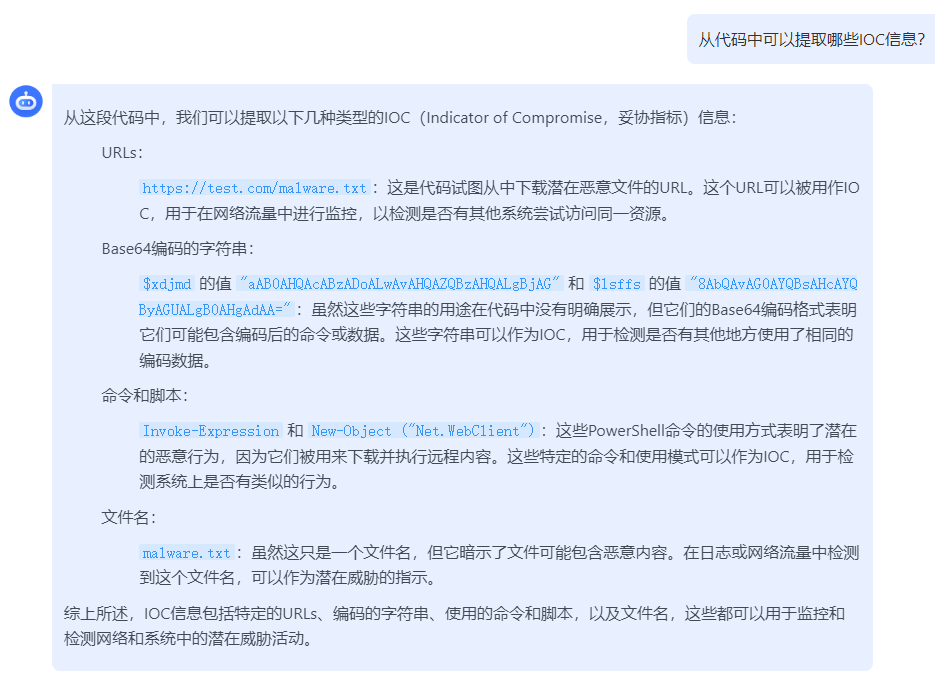This screenshot has width=935, height=684.
Task: Click the 文件名 section heading
Action: click(129, 517)
